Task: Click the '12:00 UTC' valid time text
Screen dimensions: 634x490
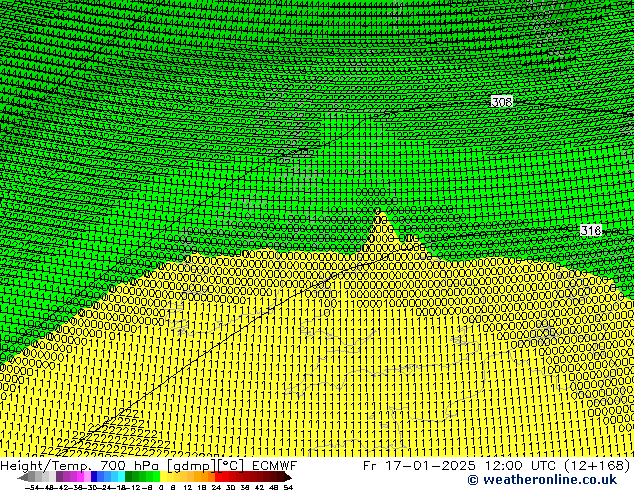Action: point(521,466)
